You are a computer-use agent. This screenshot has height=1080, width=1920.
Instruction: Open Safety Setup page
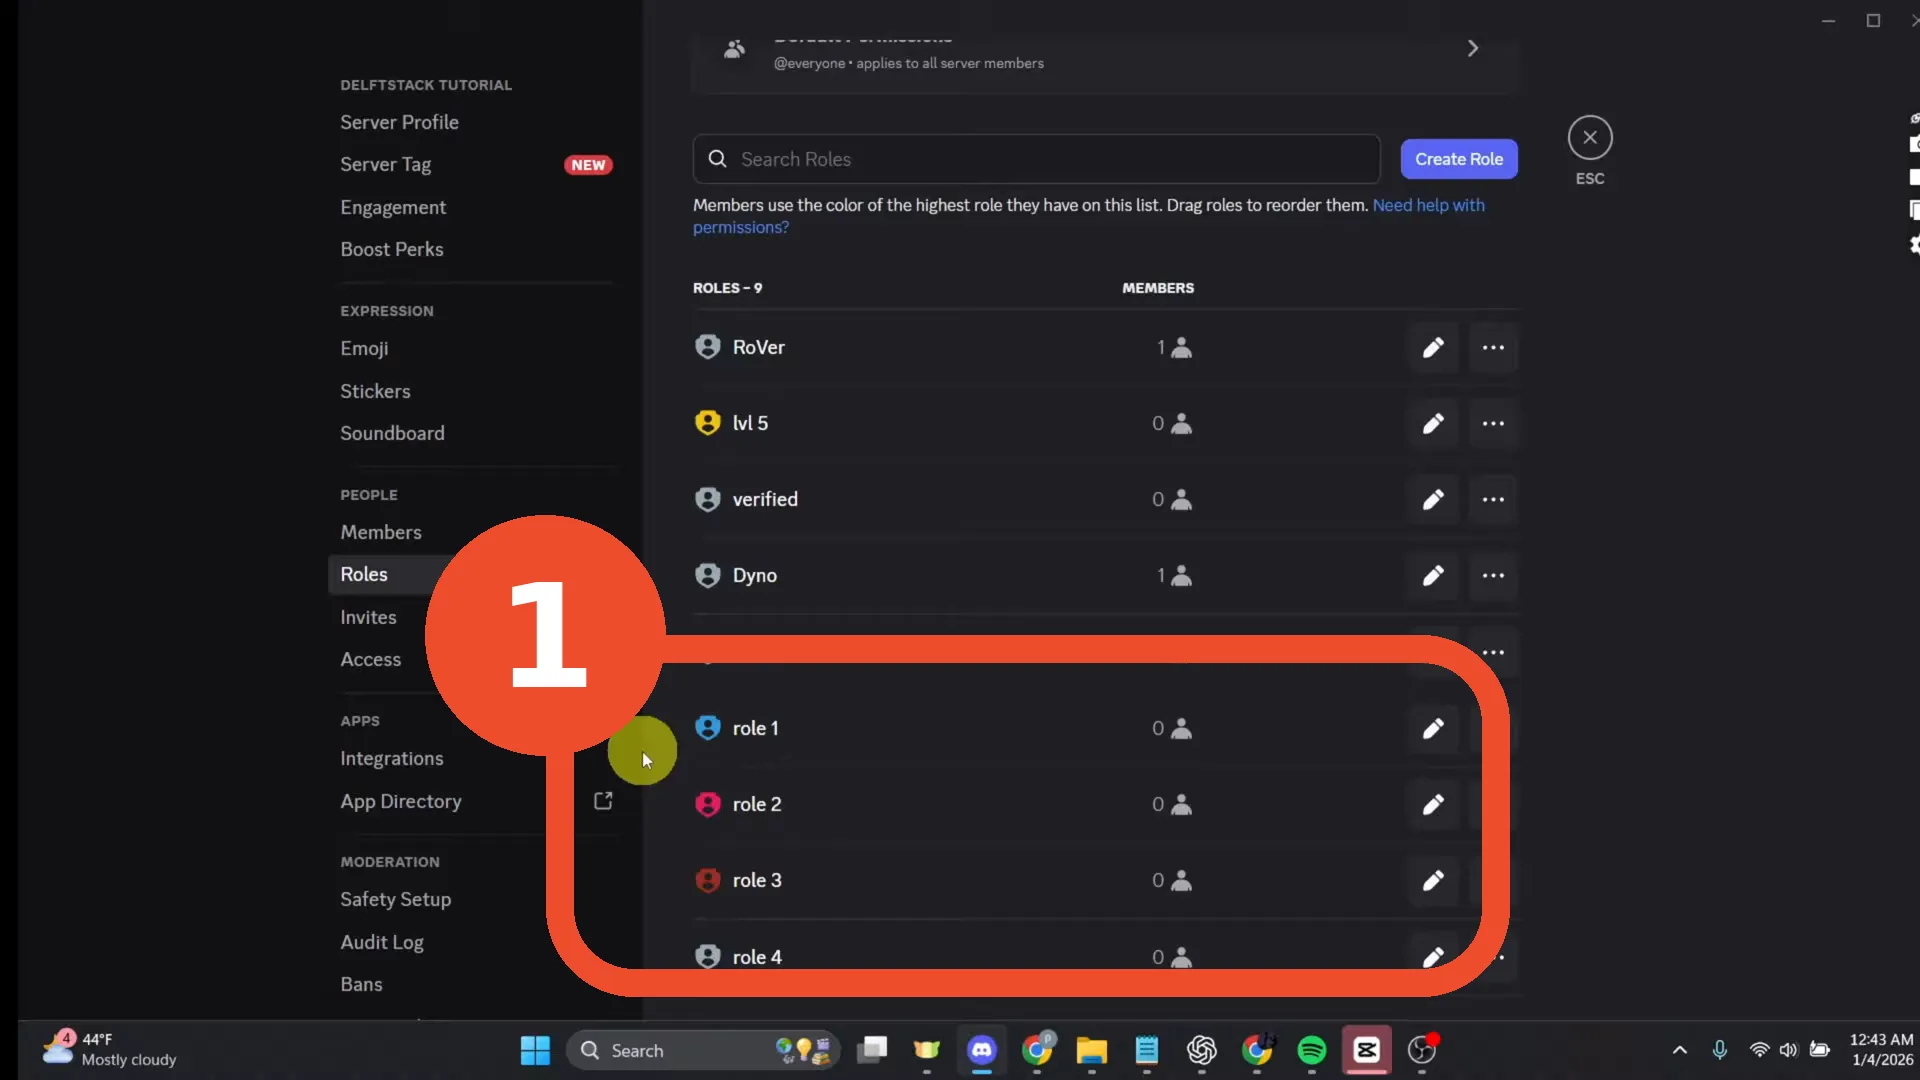(396, 899)
